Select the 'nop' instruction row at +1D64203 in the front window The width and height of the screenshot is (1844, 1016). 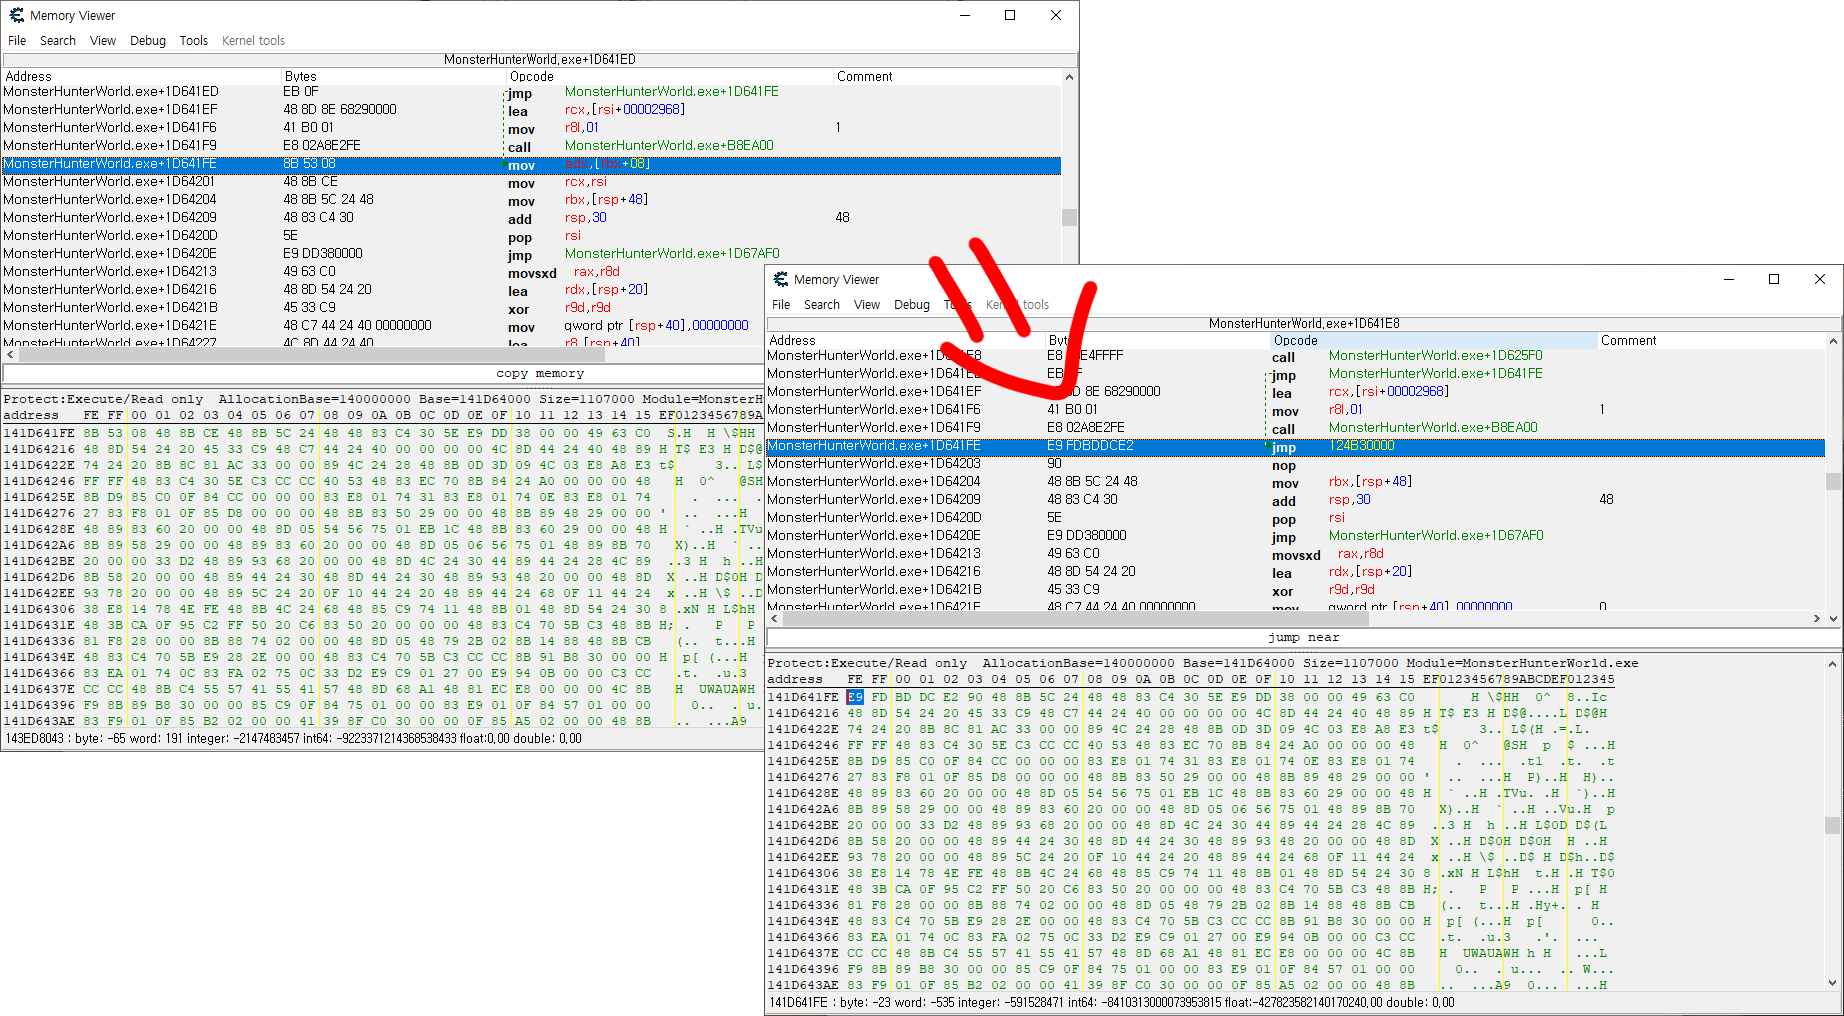[1295, 464]
